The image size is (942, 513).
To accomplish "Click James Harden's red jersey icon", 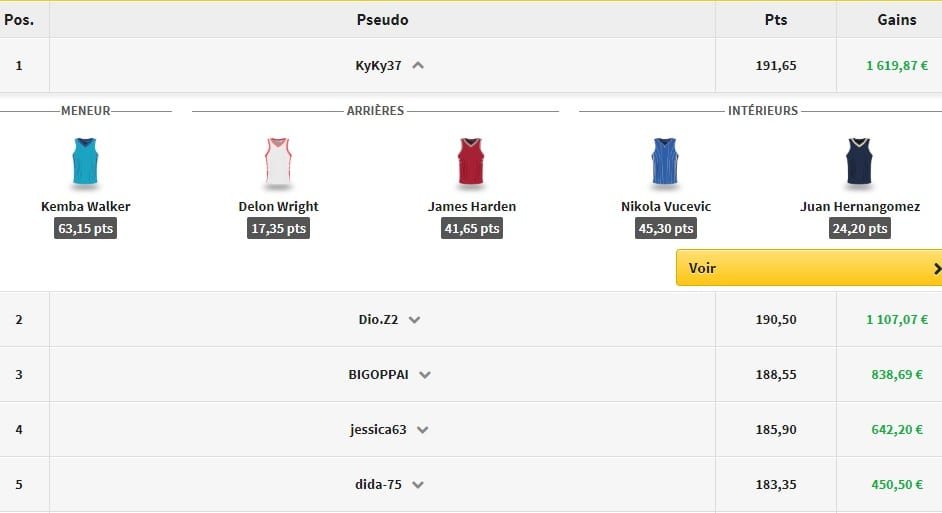I will (x=471, y=161).
